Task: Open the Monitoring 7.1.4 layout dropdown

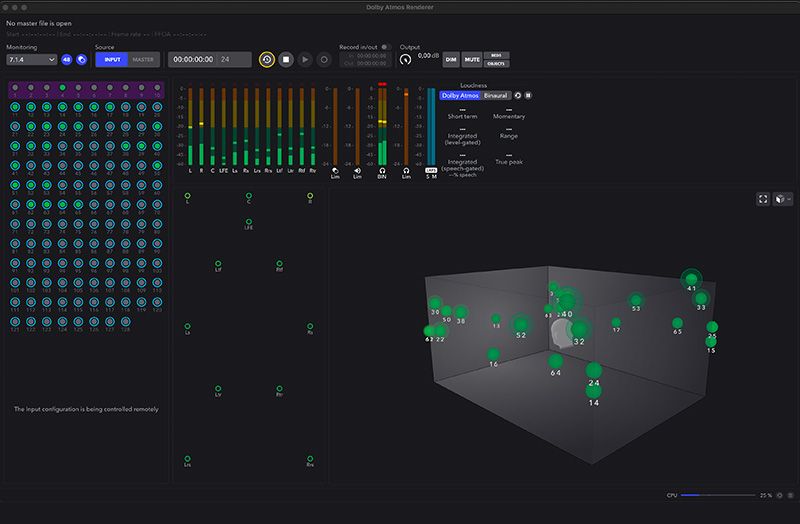Action: point(31,60)
